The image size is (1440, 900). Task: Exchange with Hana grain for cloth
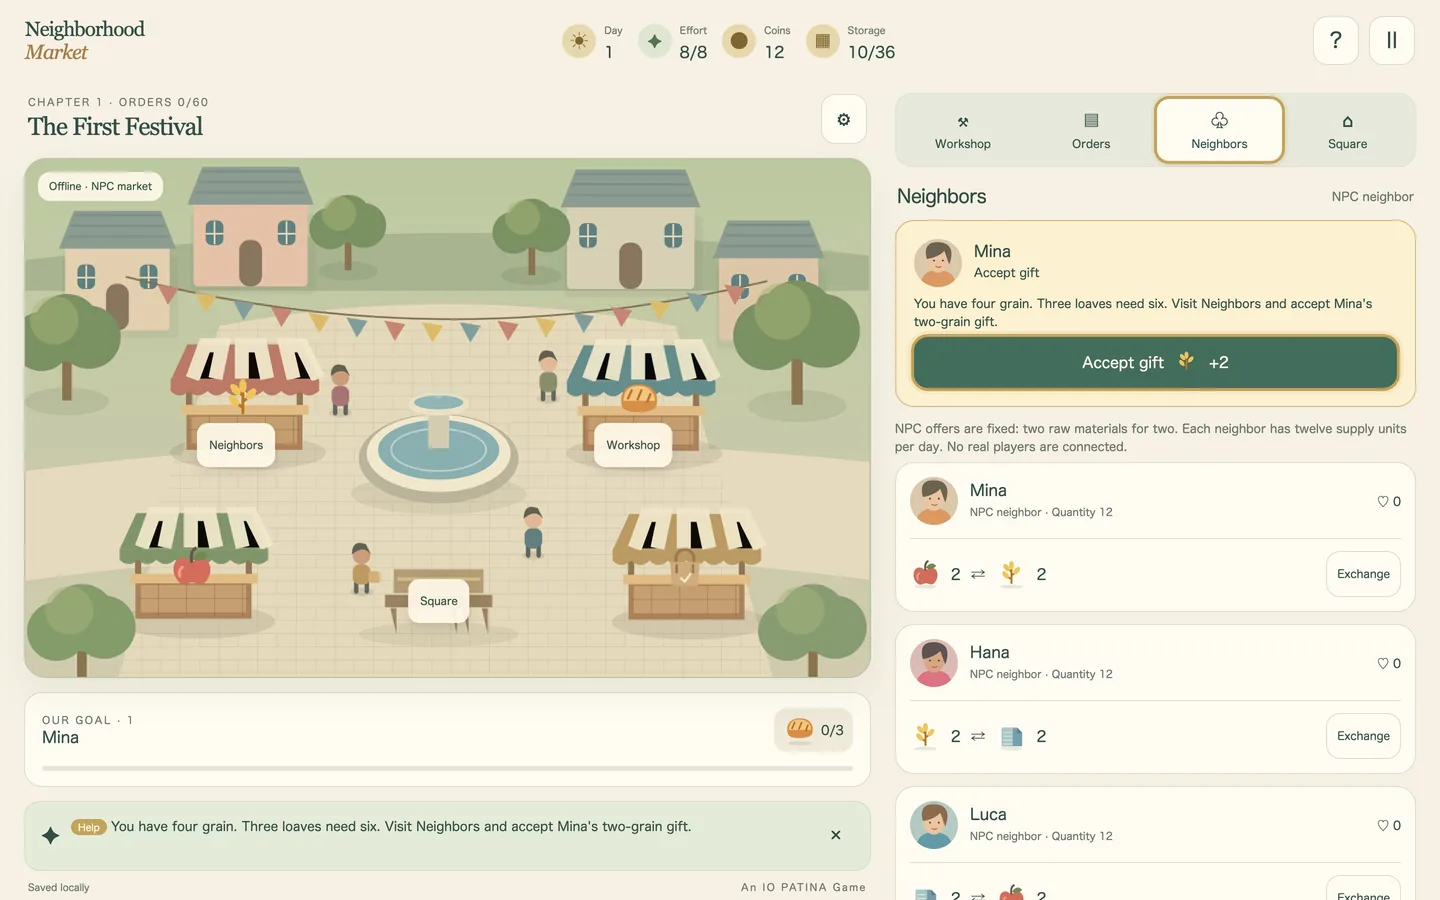(x=1363, y=736)
